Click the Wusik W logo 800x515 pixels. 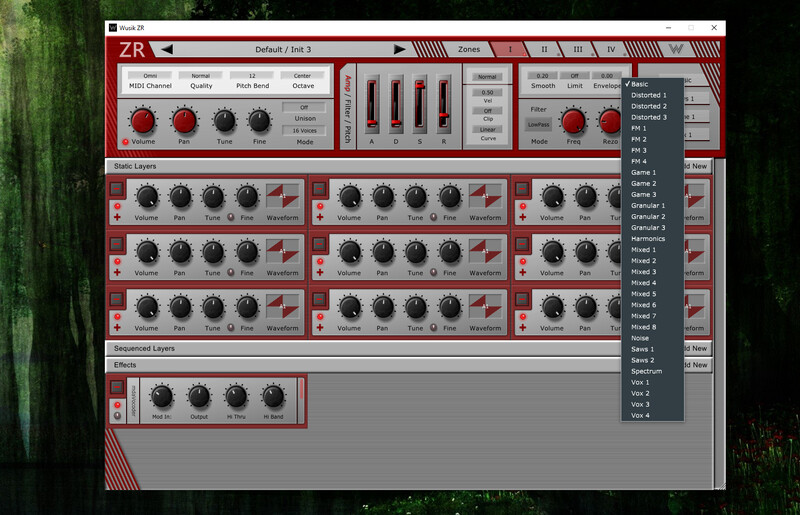click(676, 49)
